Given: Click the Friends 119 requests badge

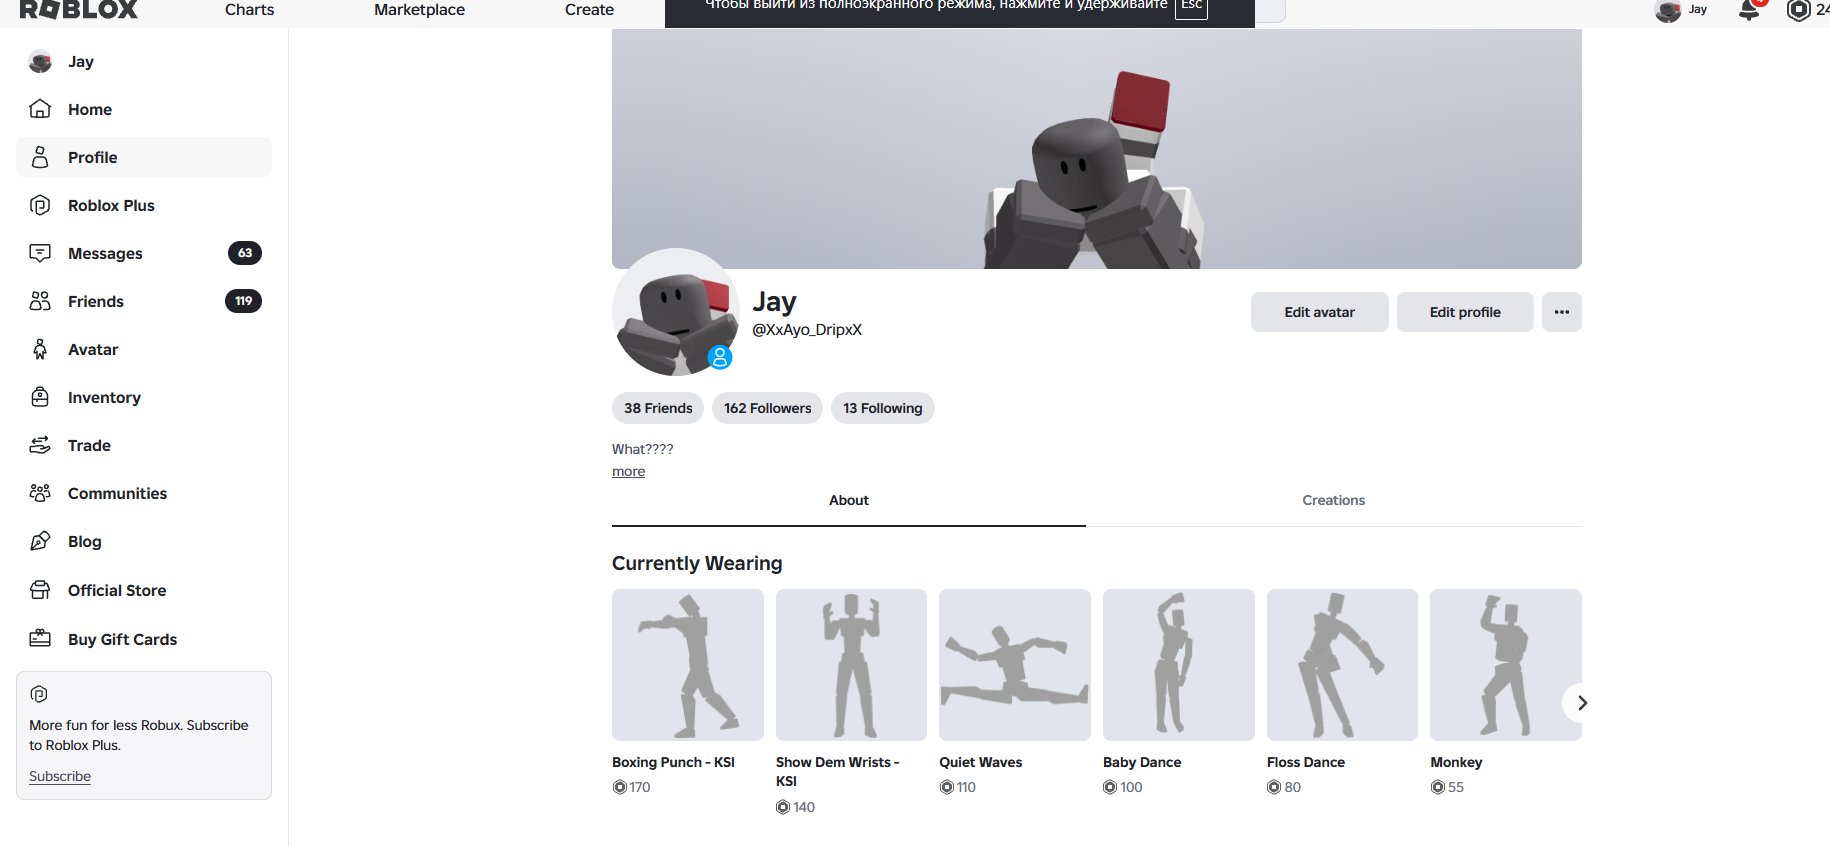Looking at the screenshot, I should pos(243,301).
